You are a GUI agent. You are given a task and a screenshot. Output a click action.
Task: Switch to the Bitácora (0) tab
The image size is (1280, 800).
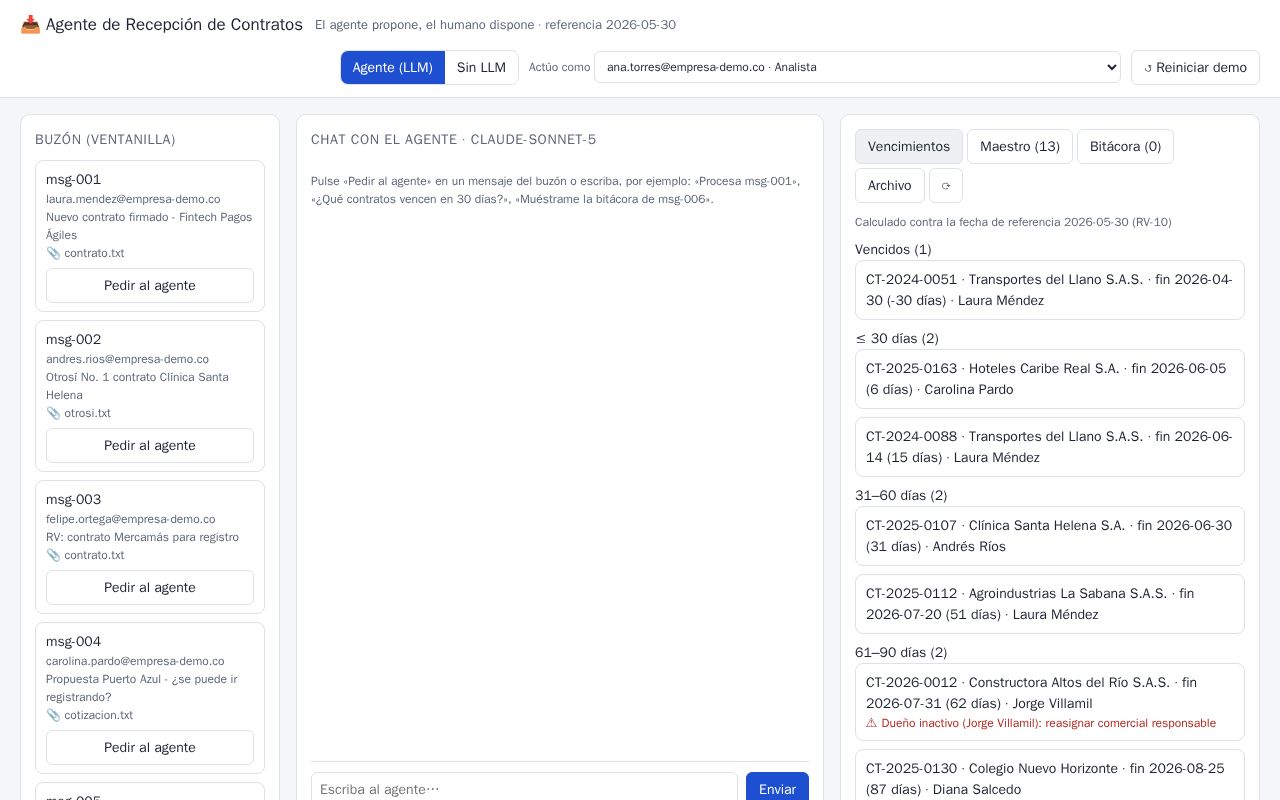[1125, 147]
